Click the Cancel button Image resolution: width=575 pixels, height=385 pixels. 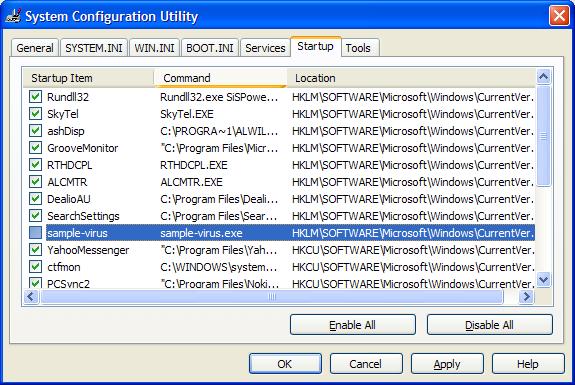click(x=366, y=364)
